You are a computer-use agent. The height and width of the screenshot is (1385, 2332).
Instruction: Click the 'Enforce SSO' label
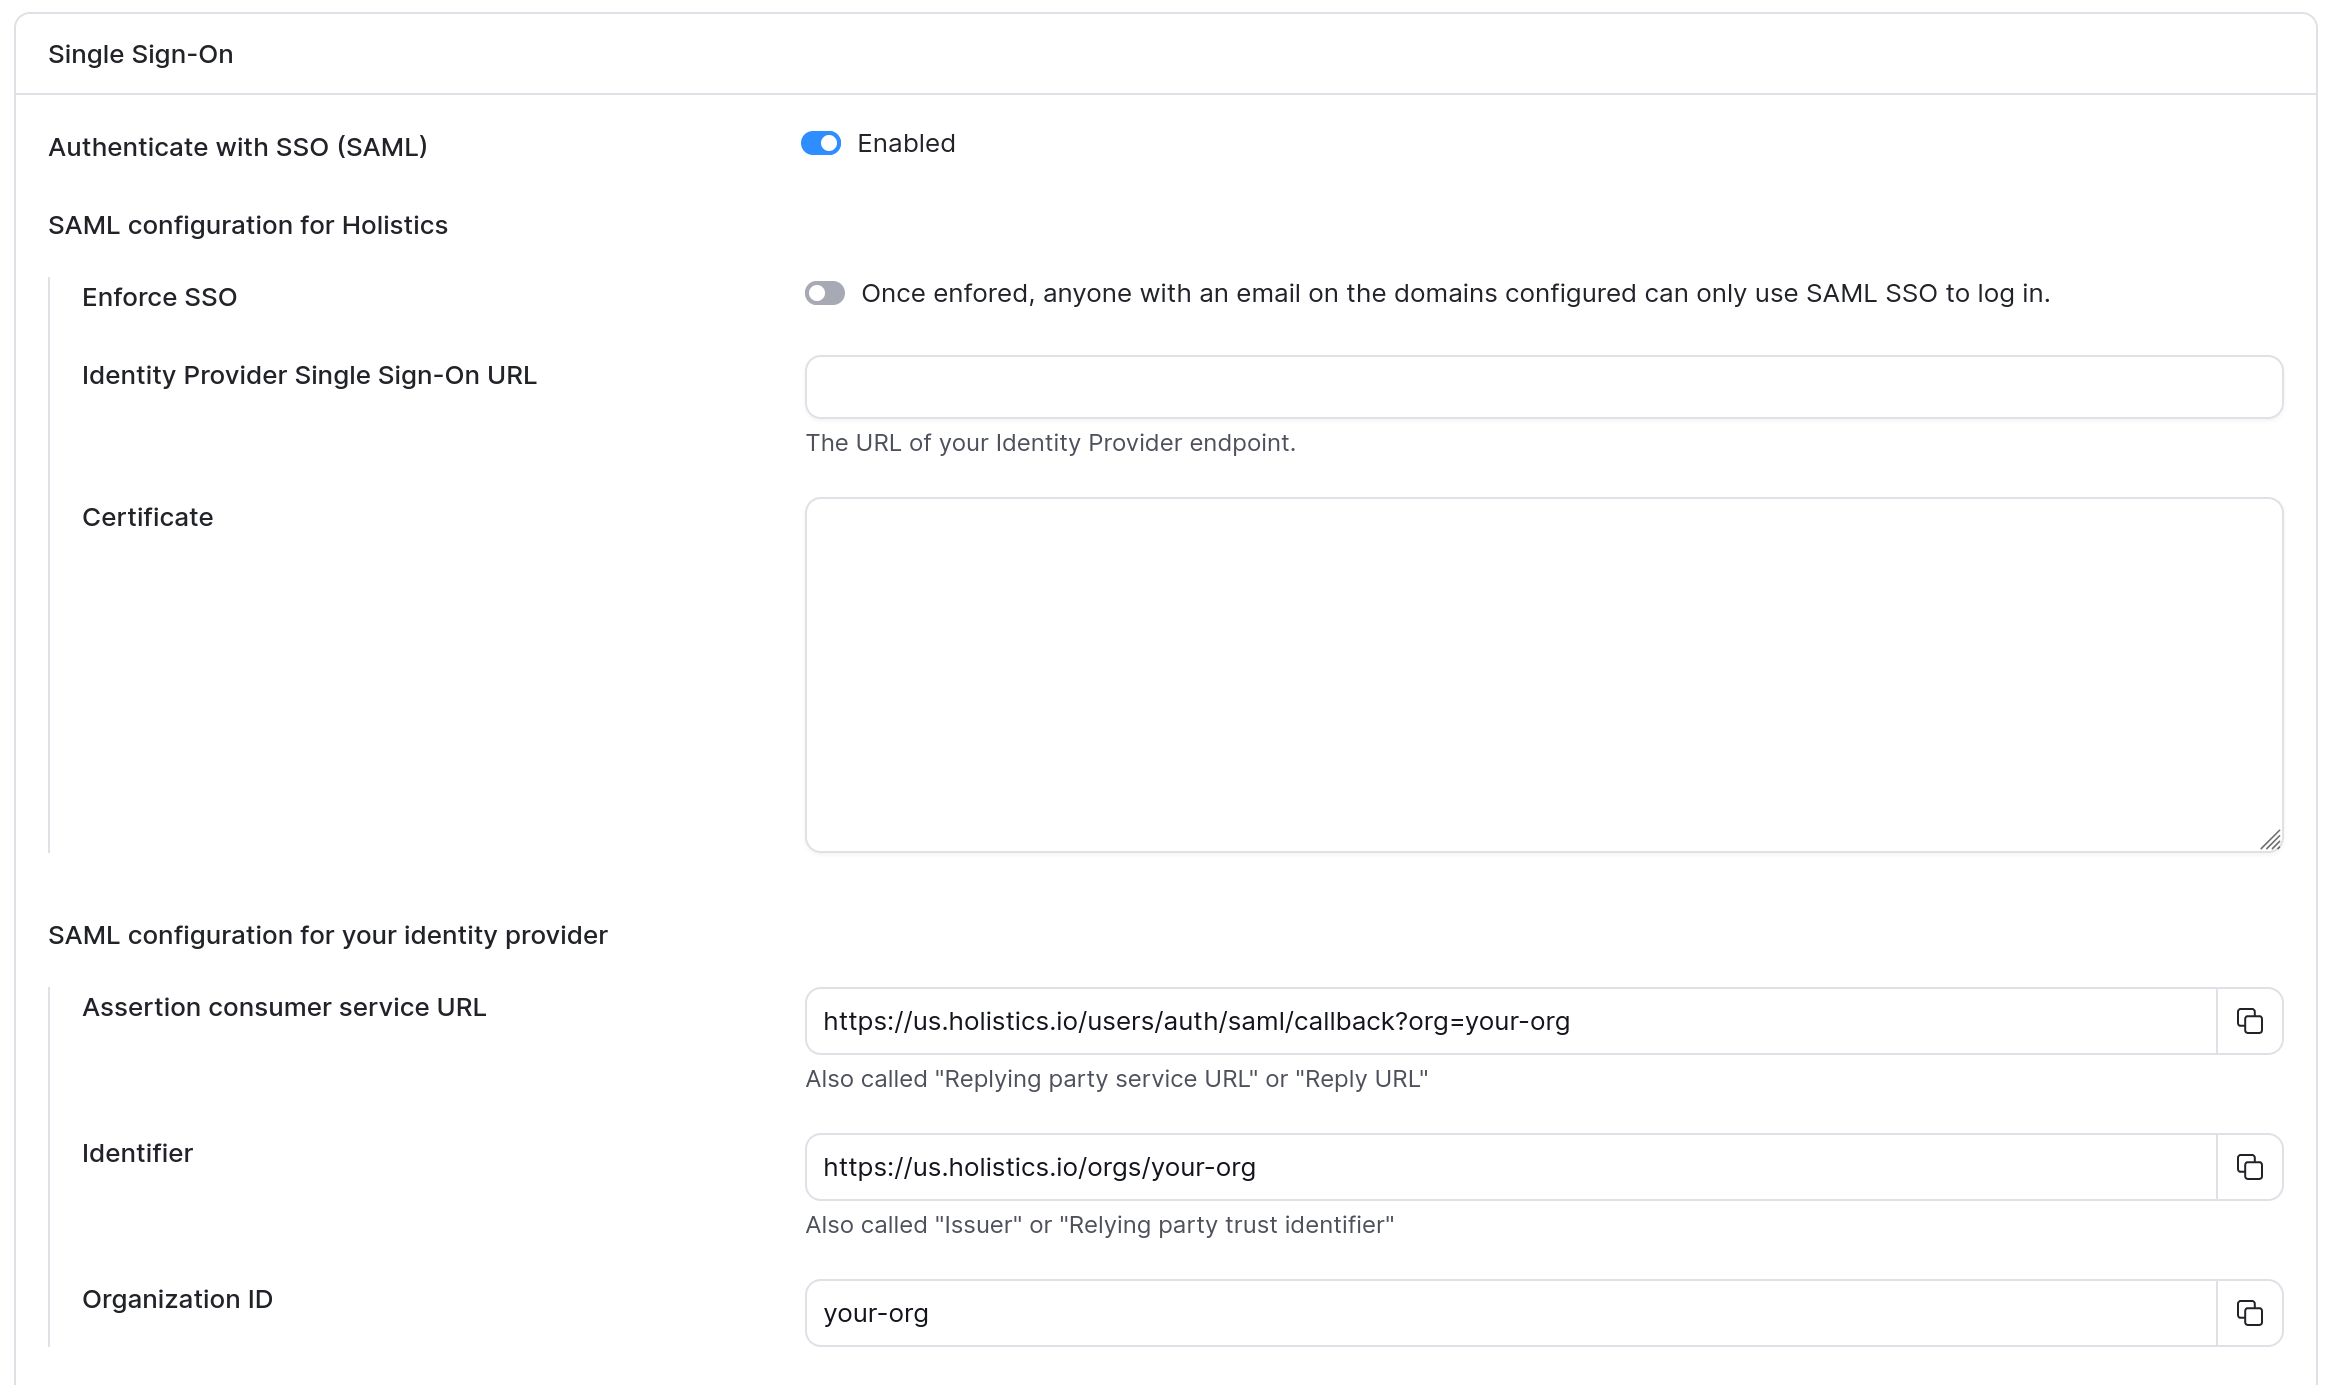click(160, 297)
